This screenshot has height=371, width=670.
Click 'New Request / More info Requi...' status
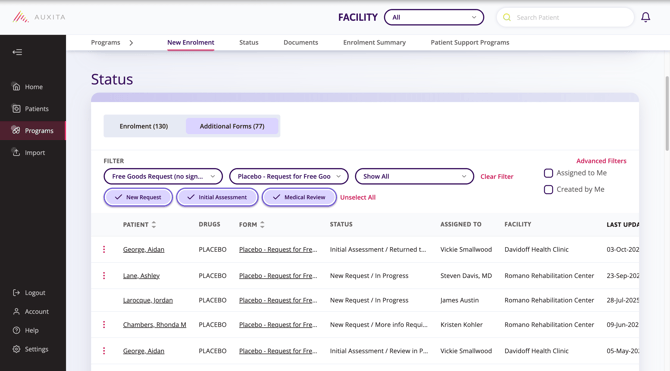pyautogui.click(x=378, y=325)
